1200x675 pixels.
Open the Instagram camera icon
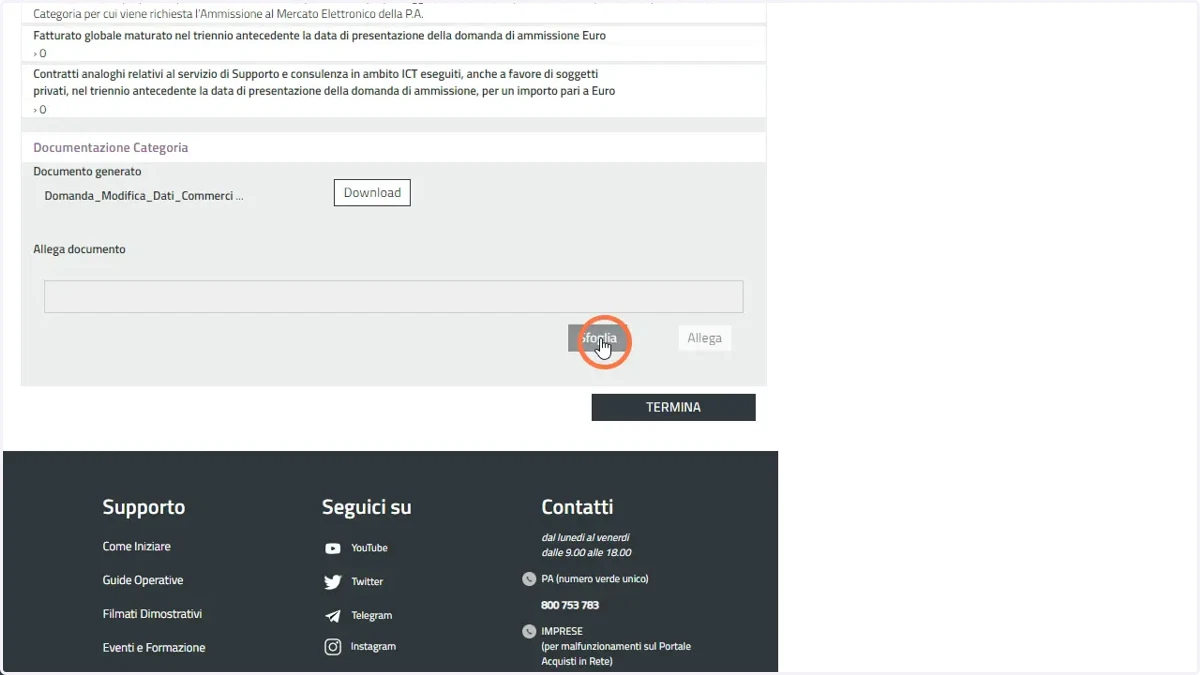333,647
